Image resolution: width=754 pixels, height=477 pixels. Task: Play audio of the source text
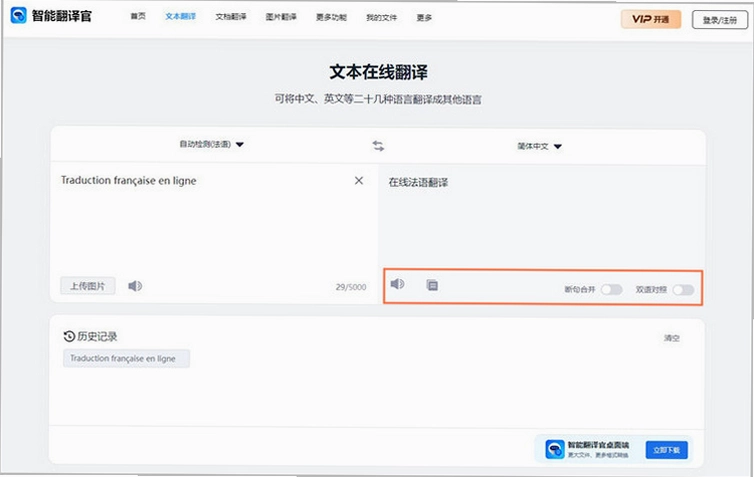click(135, 286)
